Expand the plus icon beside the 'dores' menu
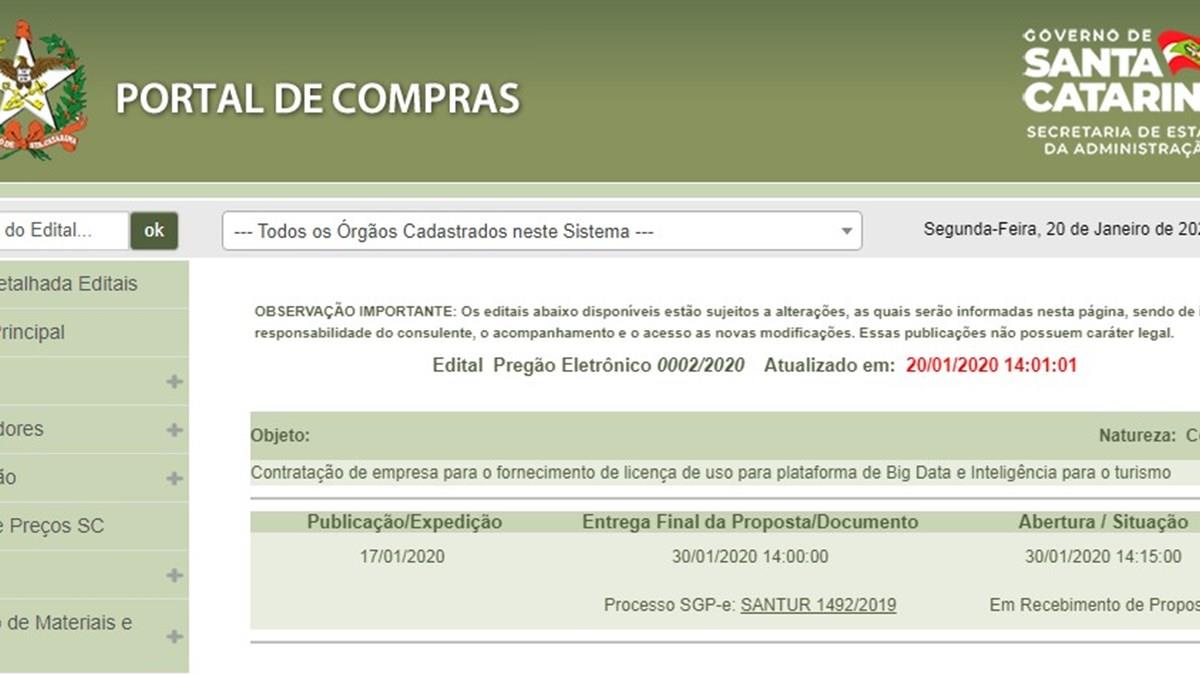The image size is (1200, 675). [175, 430]
